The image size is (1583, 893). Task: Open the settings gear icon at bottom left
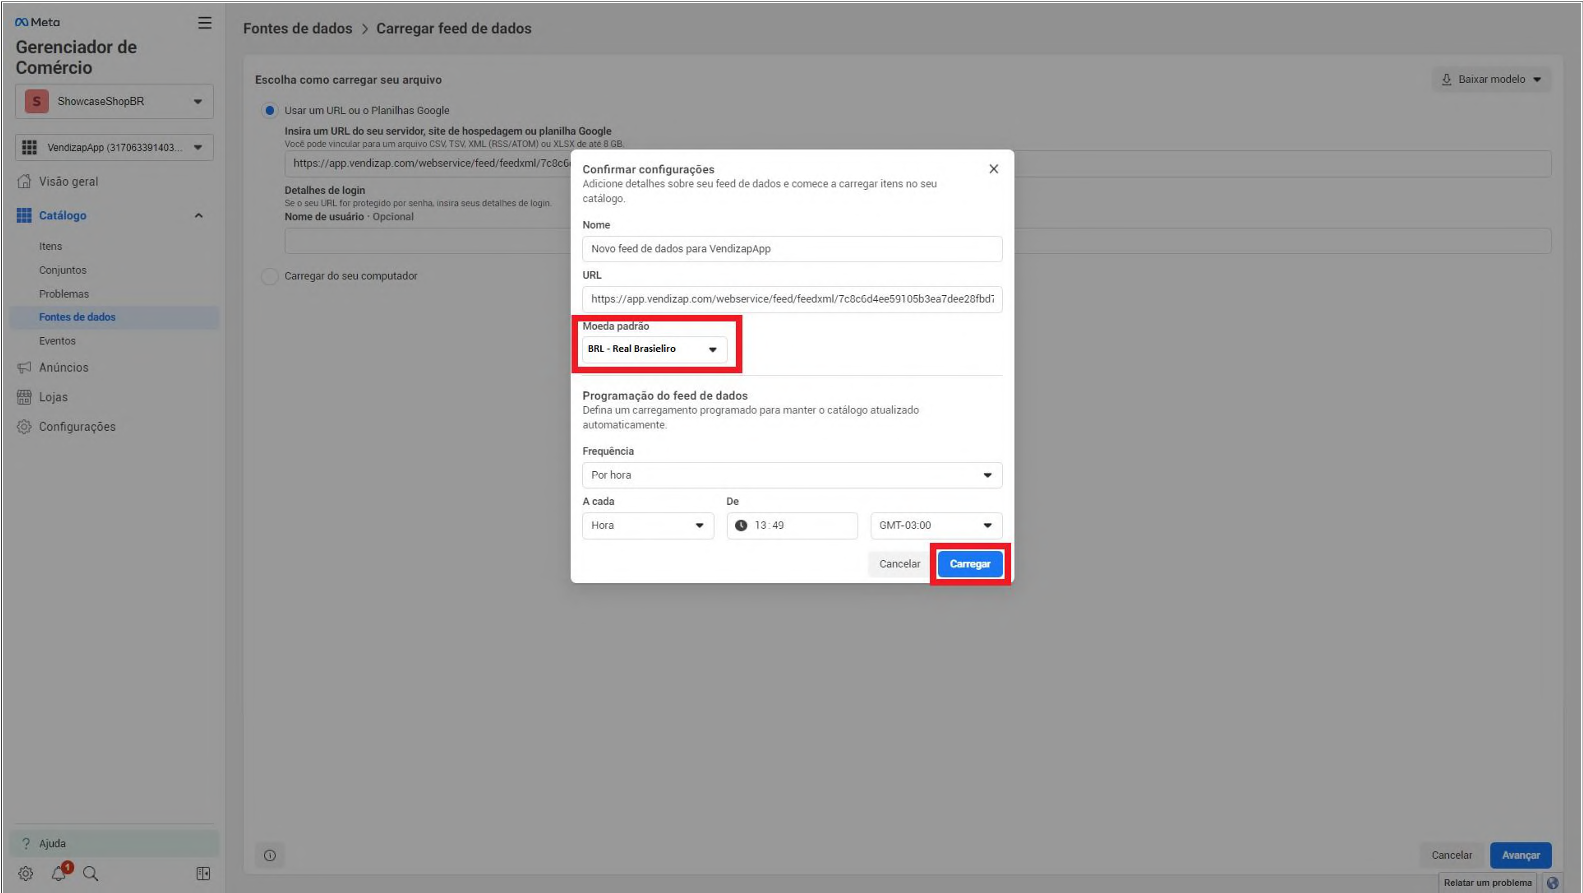point(26,874)
